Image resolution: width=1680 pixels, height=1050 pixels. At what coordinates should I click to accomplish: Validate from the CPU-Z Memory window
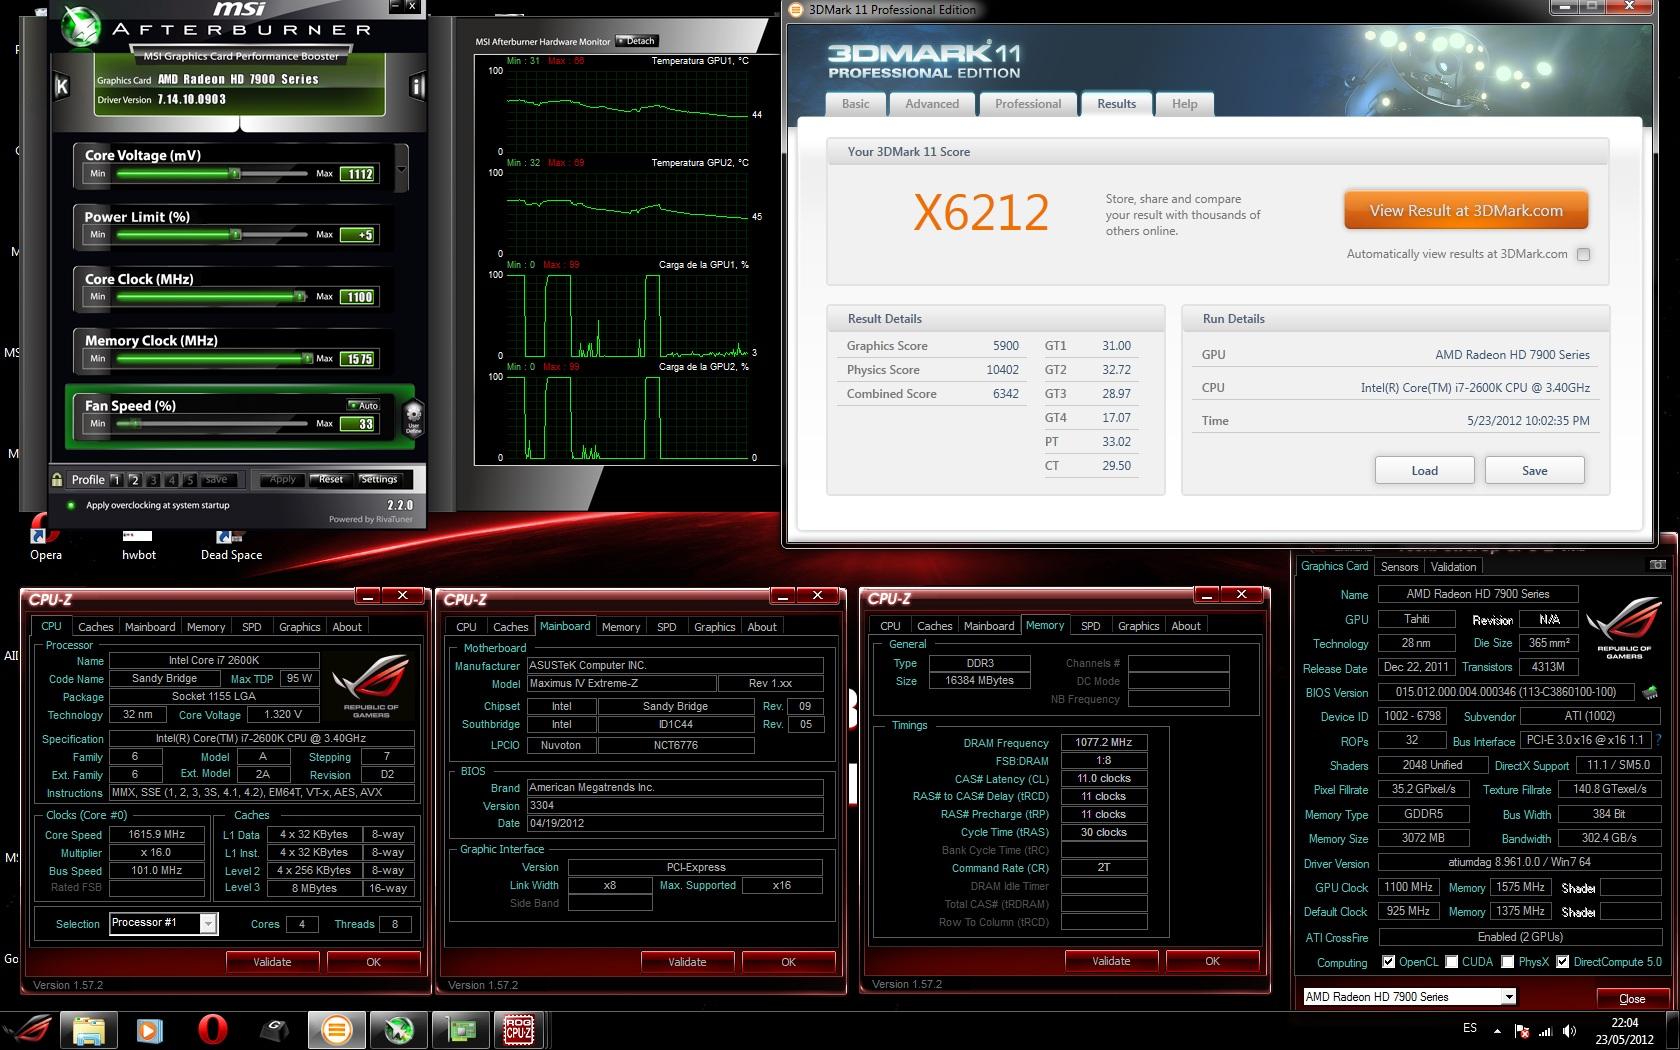point(1110,961)
